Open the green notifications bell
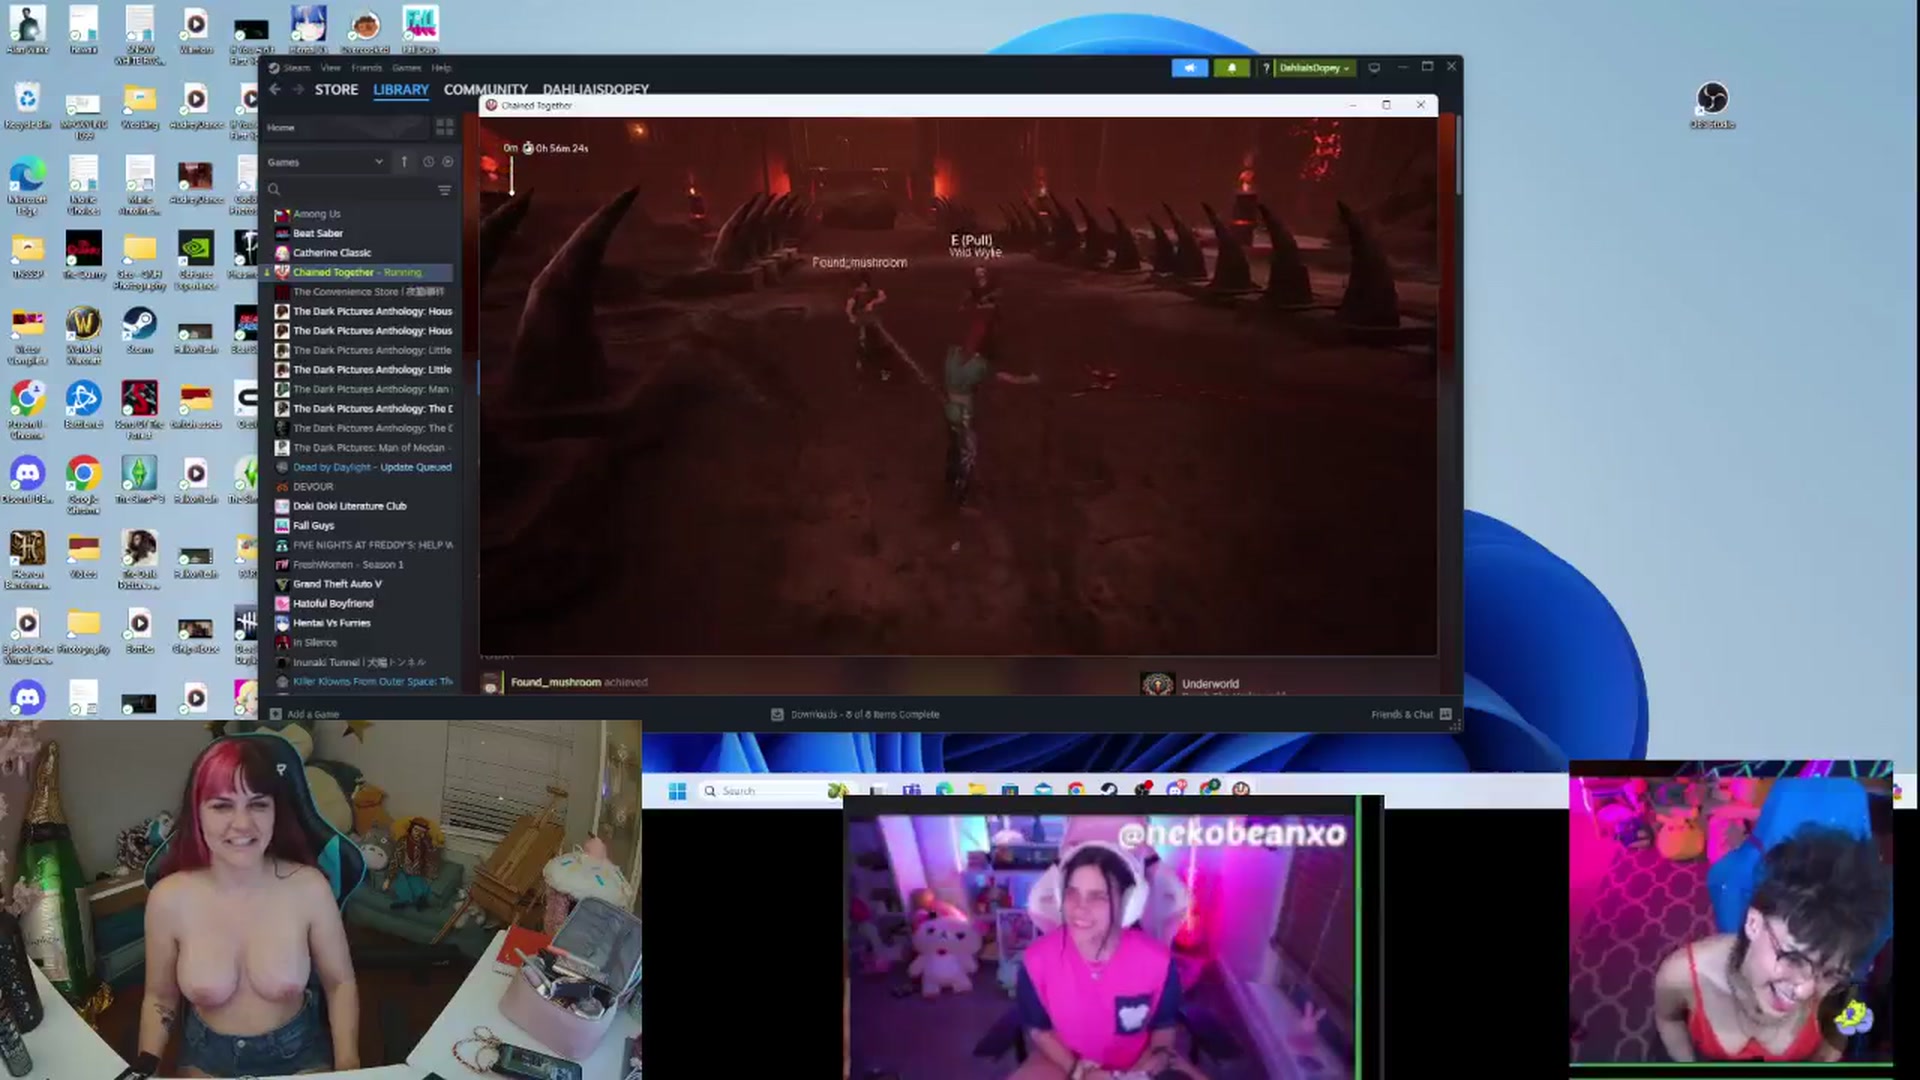This screenshot has width=1920, height=1080. tap(1231, 68)
